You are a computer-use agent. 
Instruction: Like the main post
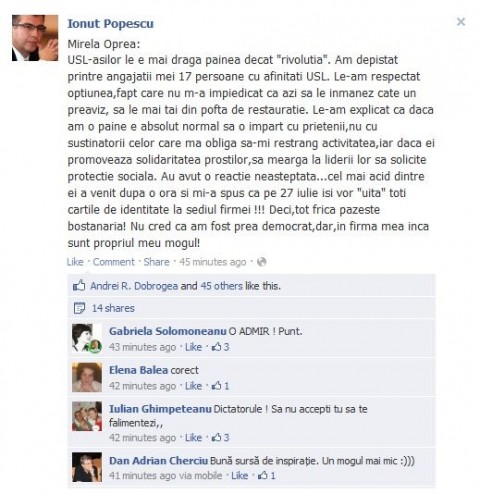point(75,262)
